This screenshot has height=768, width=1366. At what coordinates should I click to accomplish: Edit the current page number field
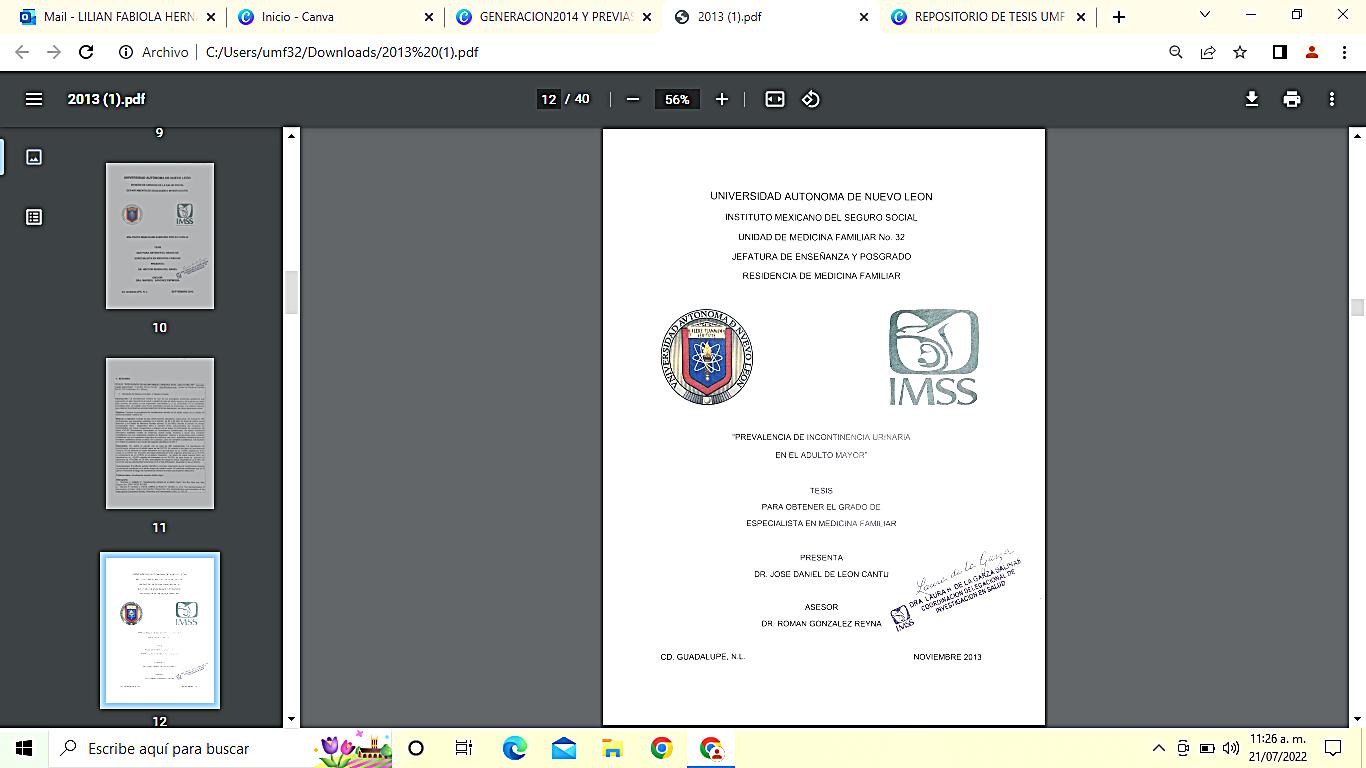(x=548, y=99)
